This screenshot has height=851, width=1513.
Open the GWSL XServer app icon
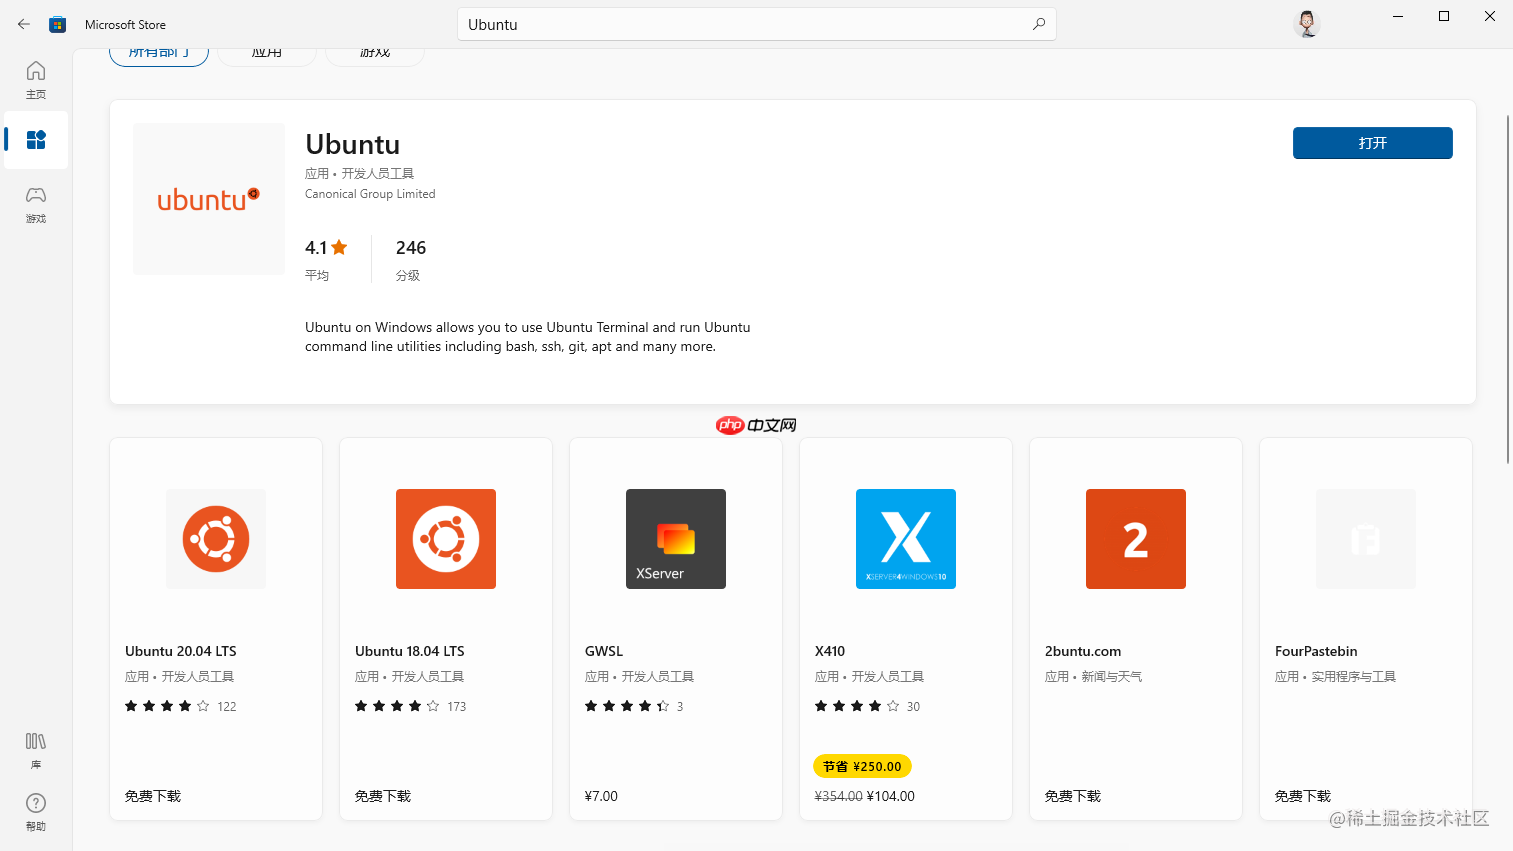tap(676, 539)
